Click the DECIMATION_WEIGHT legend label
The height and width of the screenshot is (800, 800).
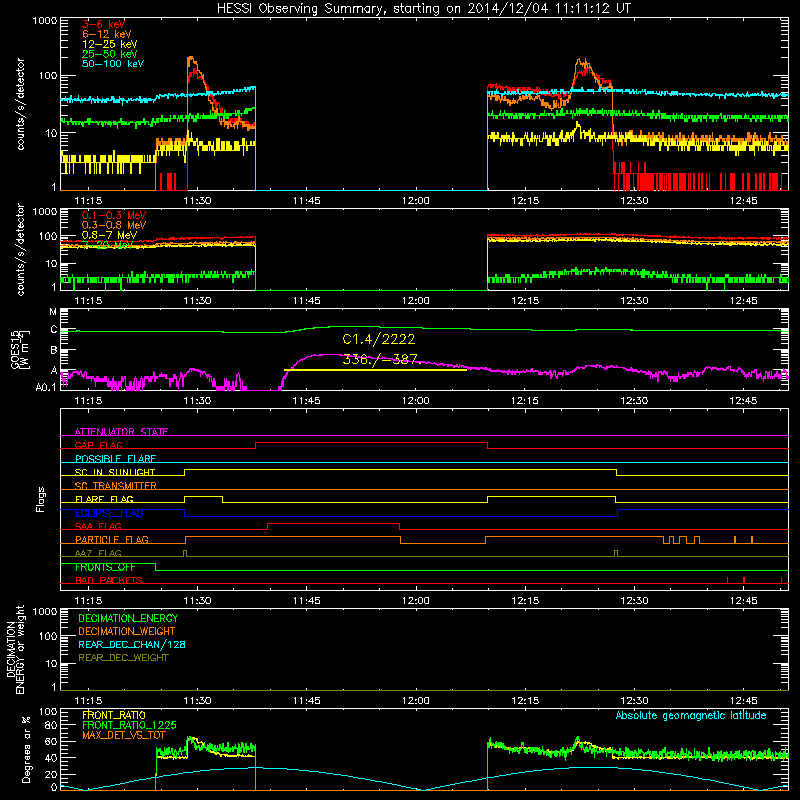[x=127, y=631]
